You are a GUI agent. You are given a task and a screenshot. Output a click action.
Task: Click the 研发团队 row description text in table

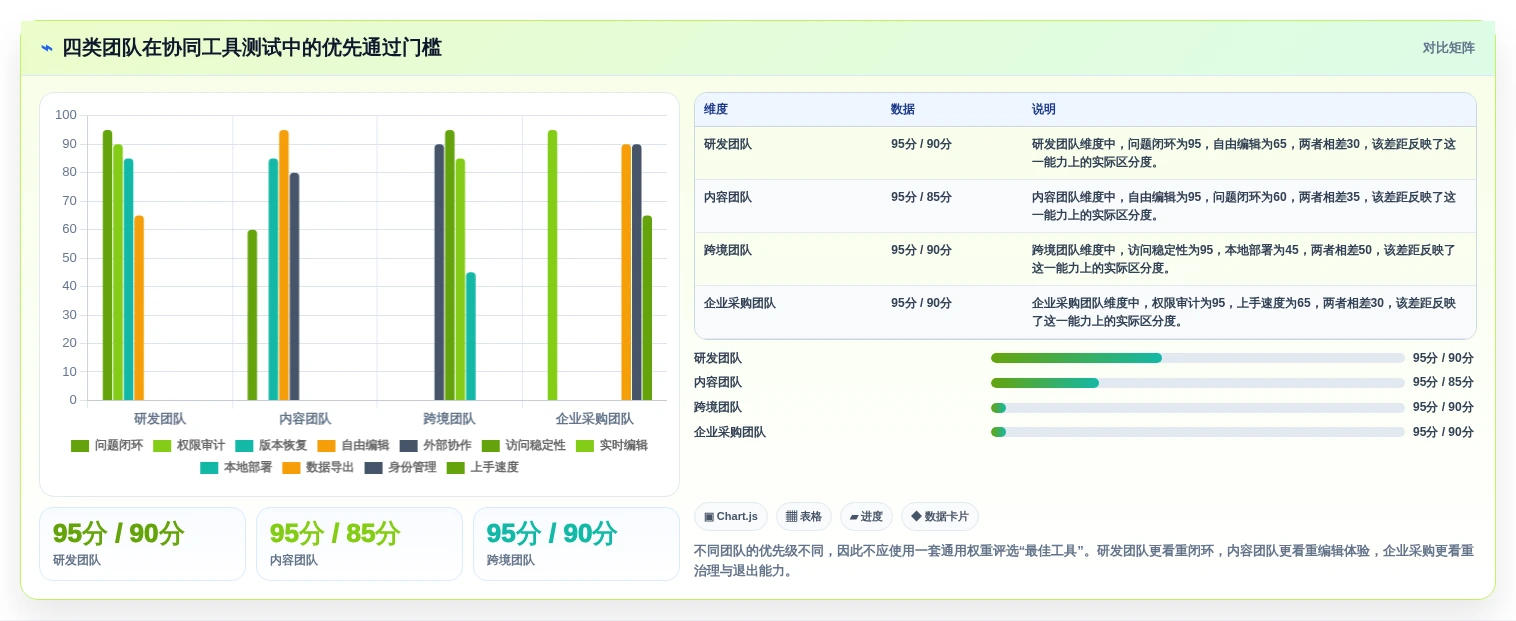coord(1244,153)
